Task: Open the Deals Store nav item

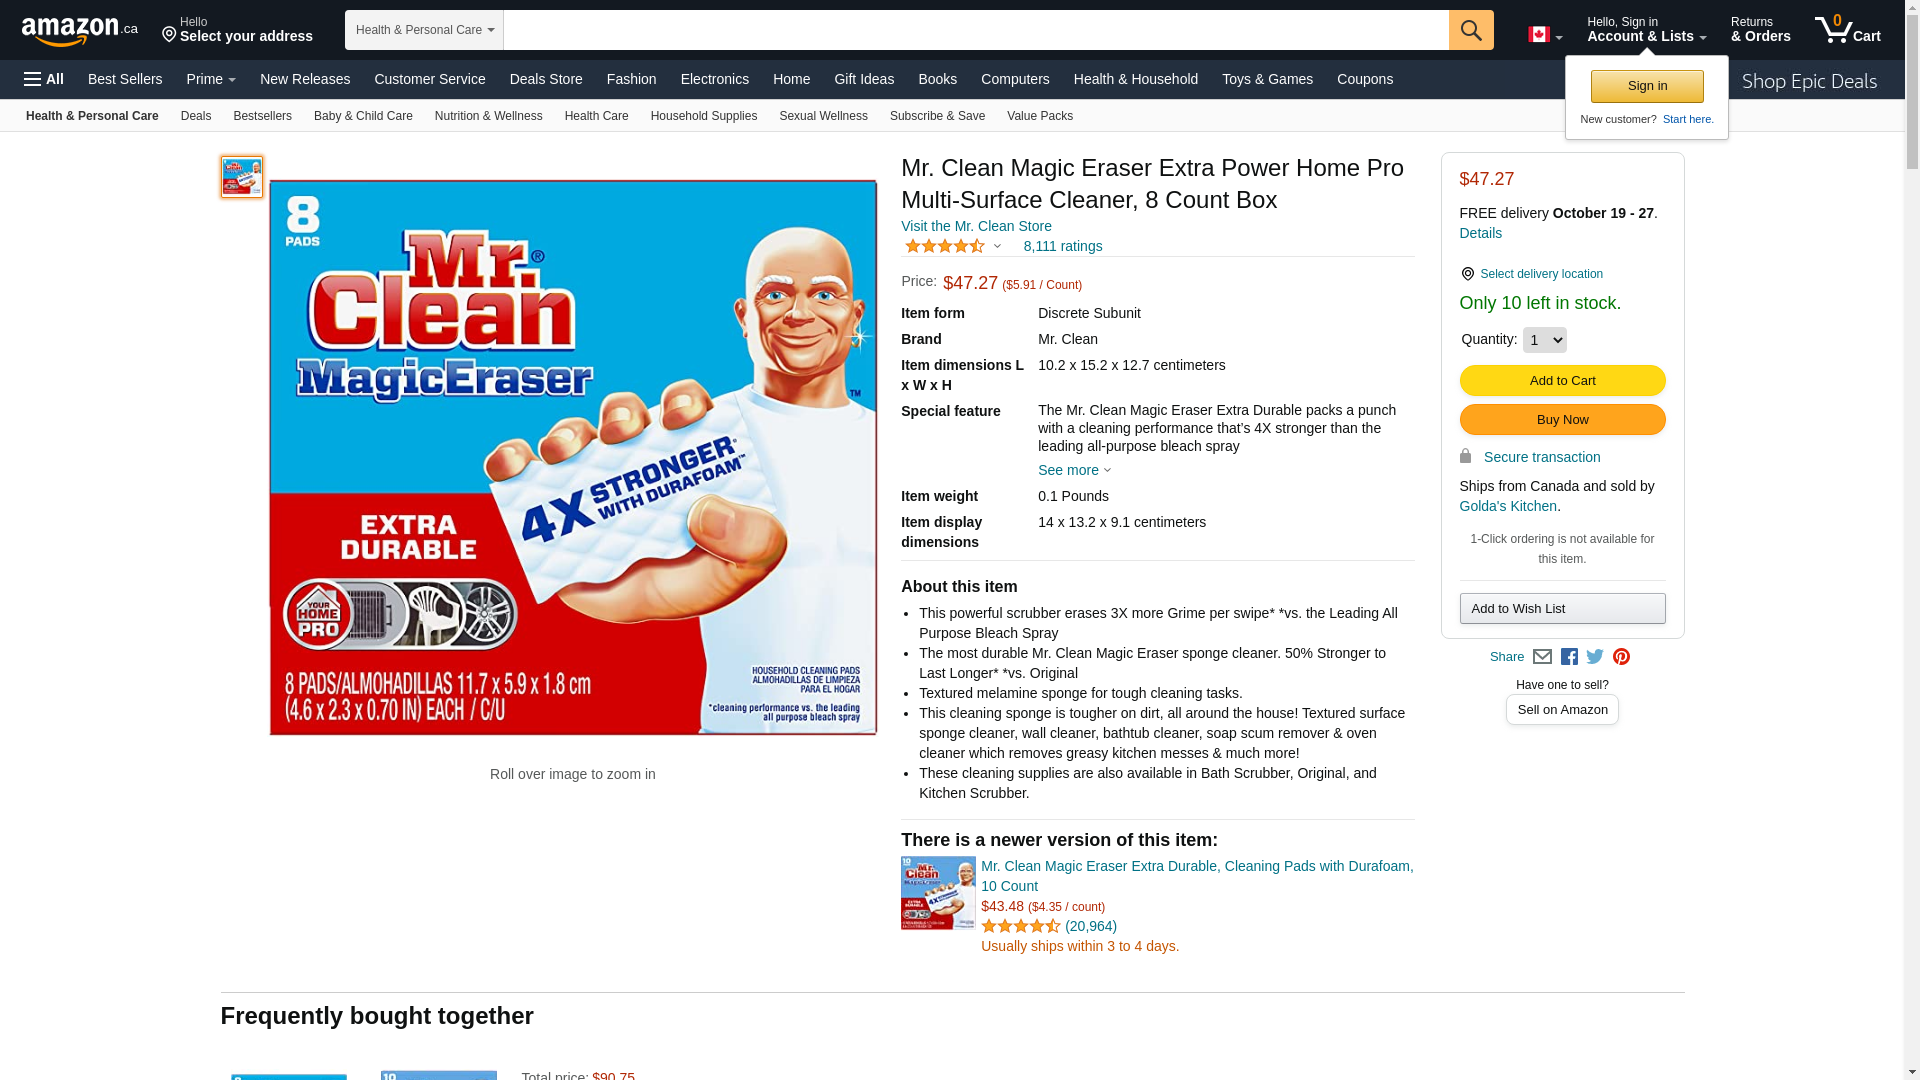Action: pos(546,79)
